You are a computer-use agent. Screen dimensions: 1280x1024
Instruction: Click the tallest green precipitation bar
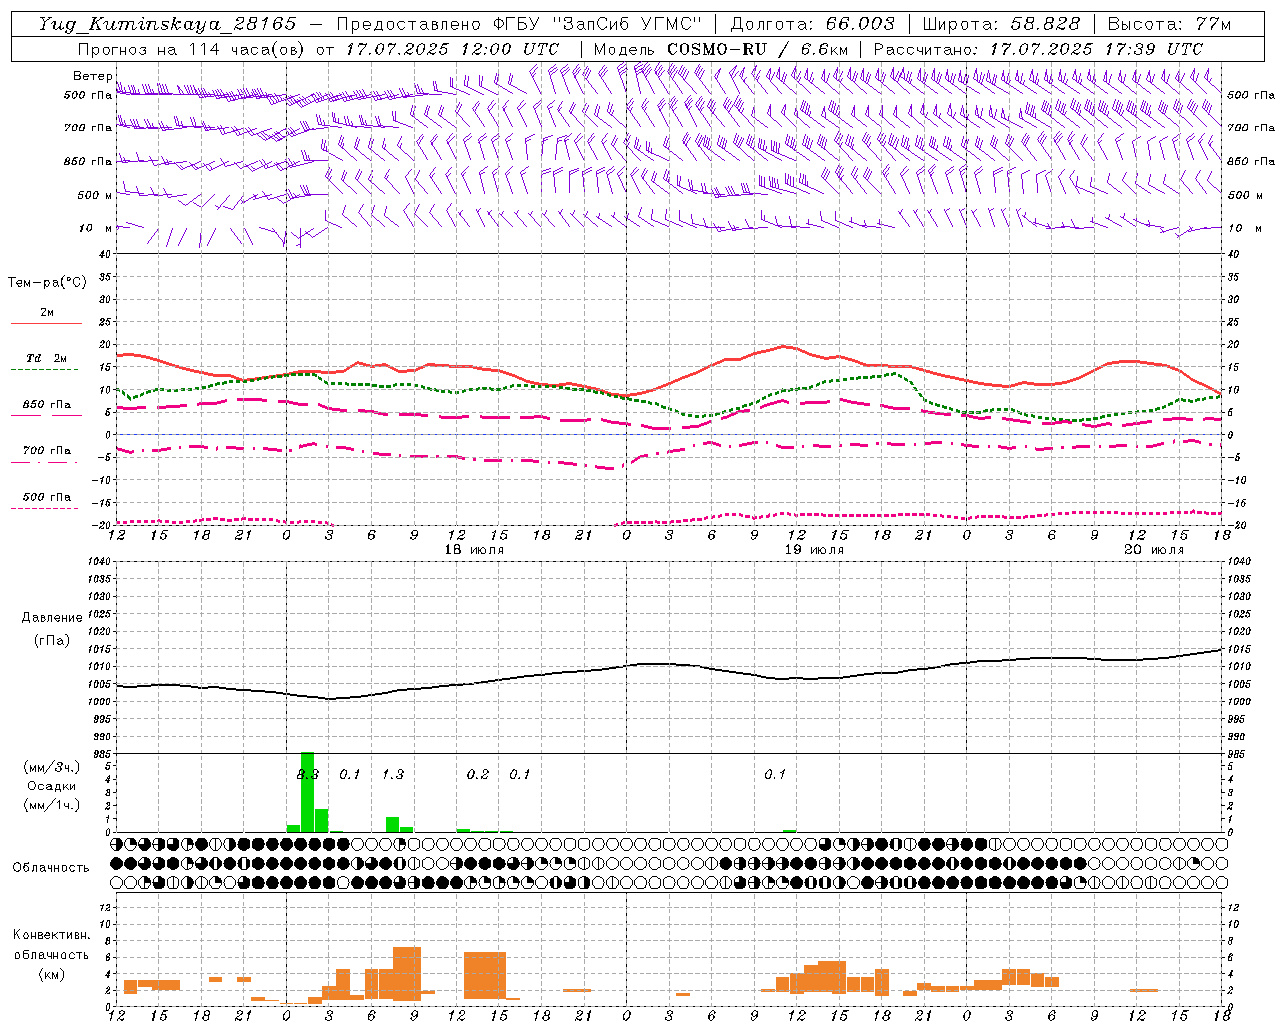coord(308,792)
